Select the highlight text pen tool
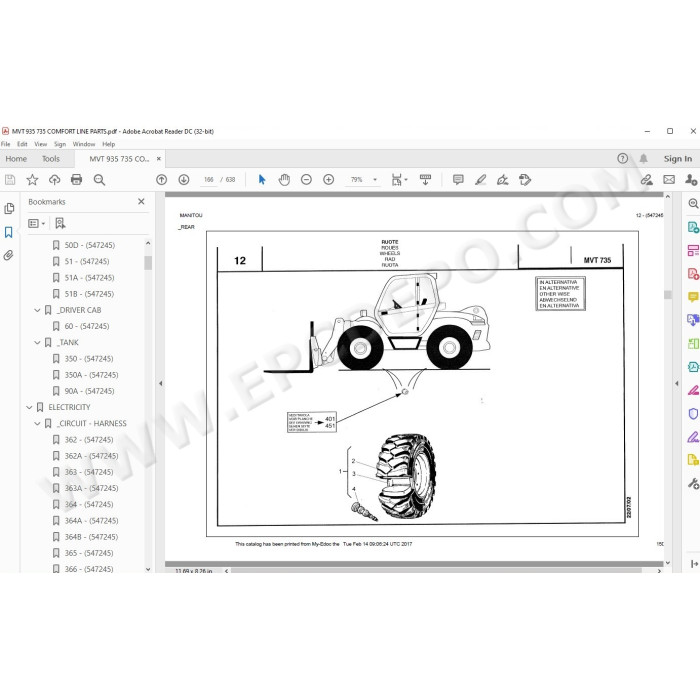Viewport: 700px width, 700px height. click(x=480, y=180)
